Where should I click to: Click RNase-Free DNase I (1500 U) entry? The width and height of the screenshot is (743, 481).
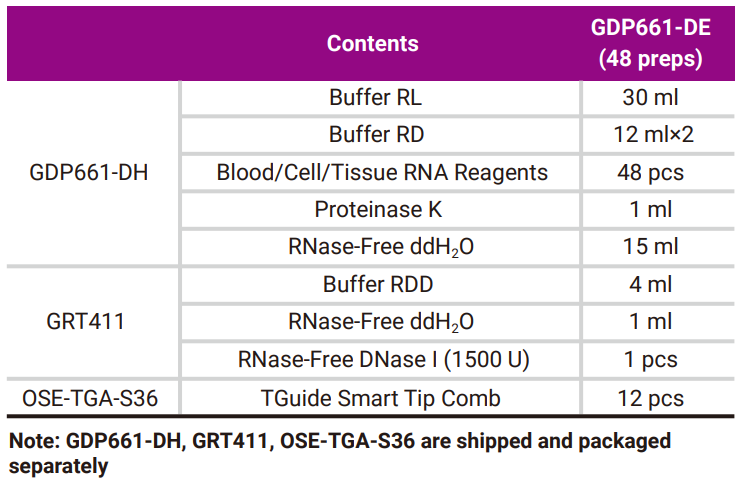(x=383, y=360)
